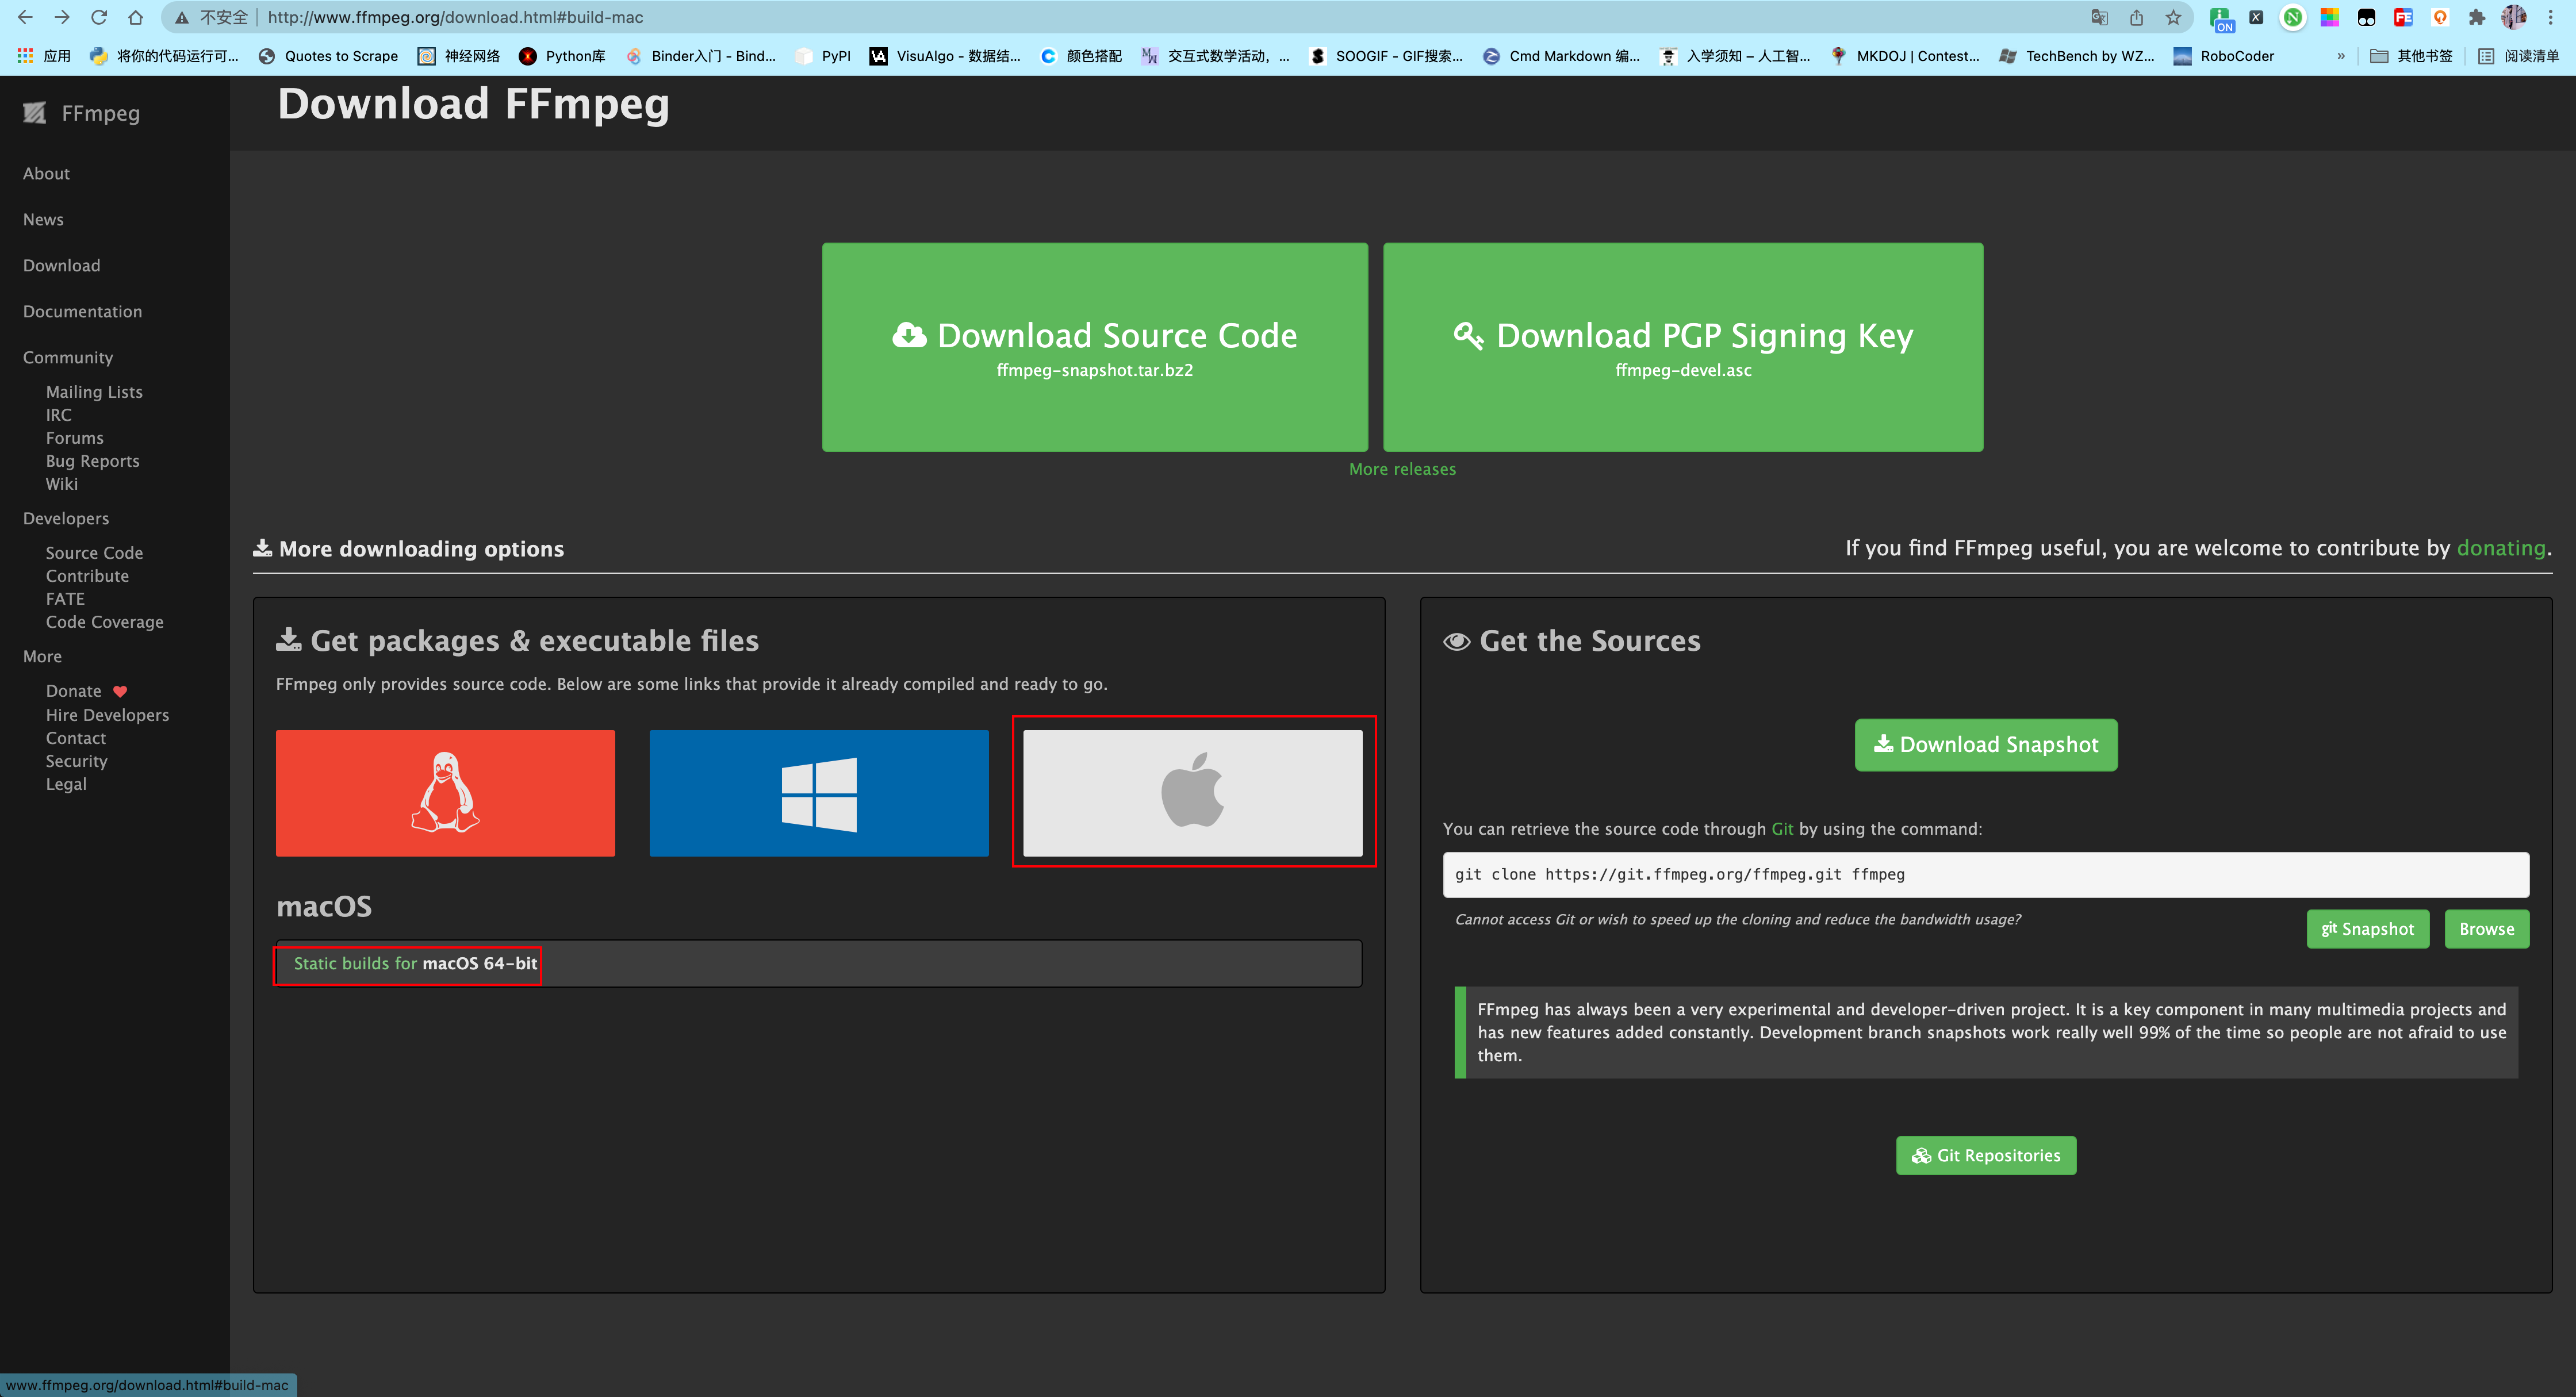The image size is (2576, 1397).
Task: Open the IRC sidebar link
Action: point(58,415)
